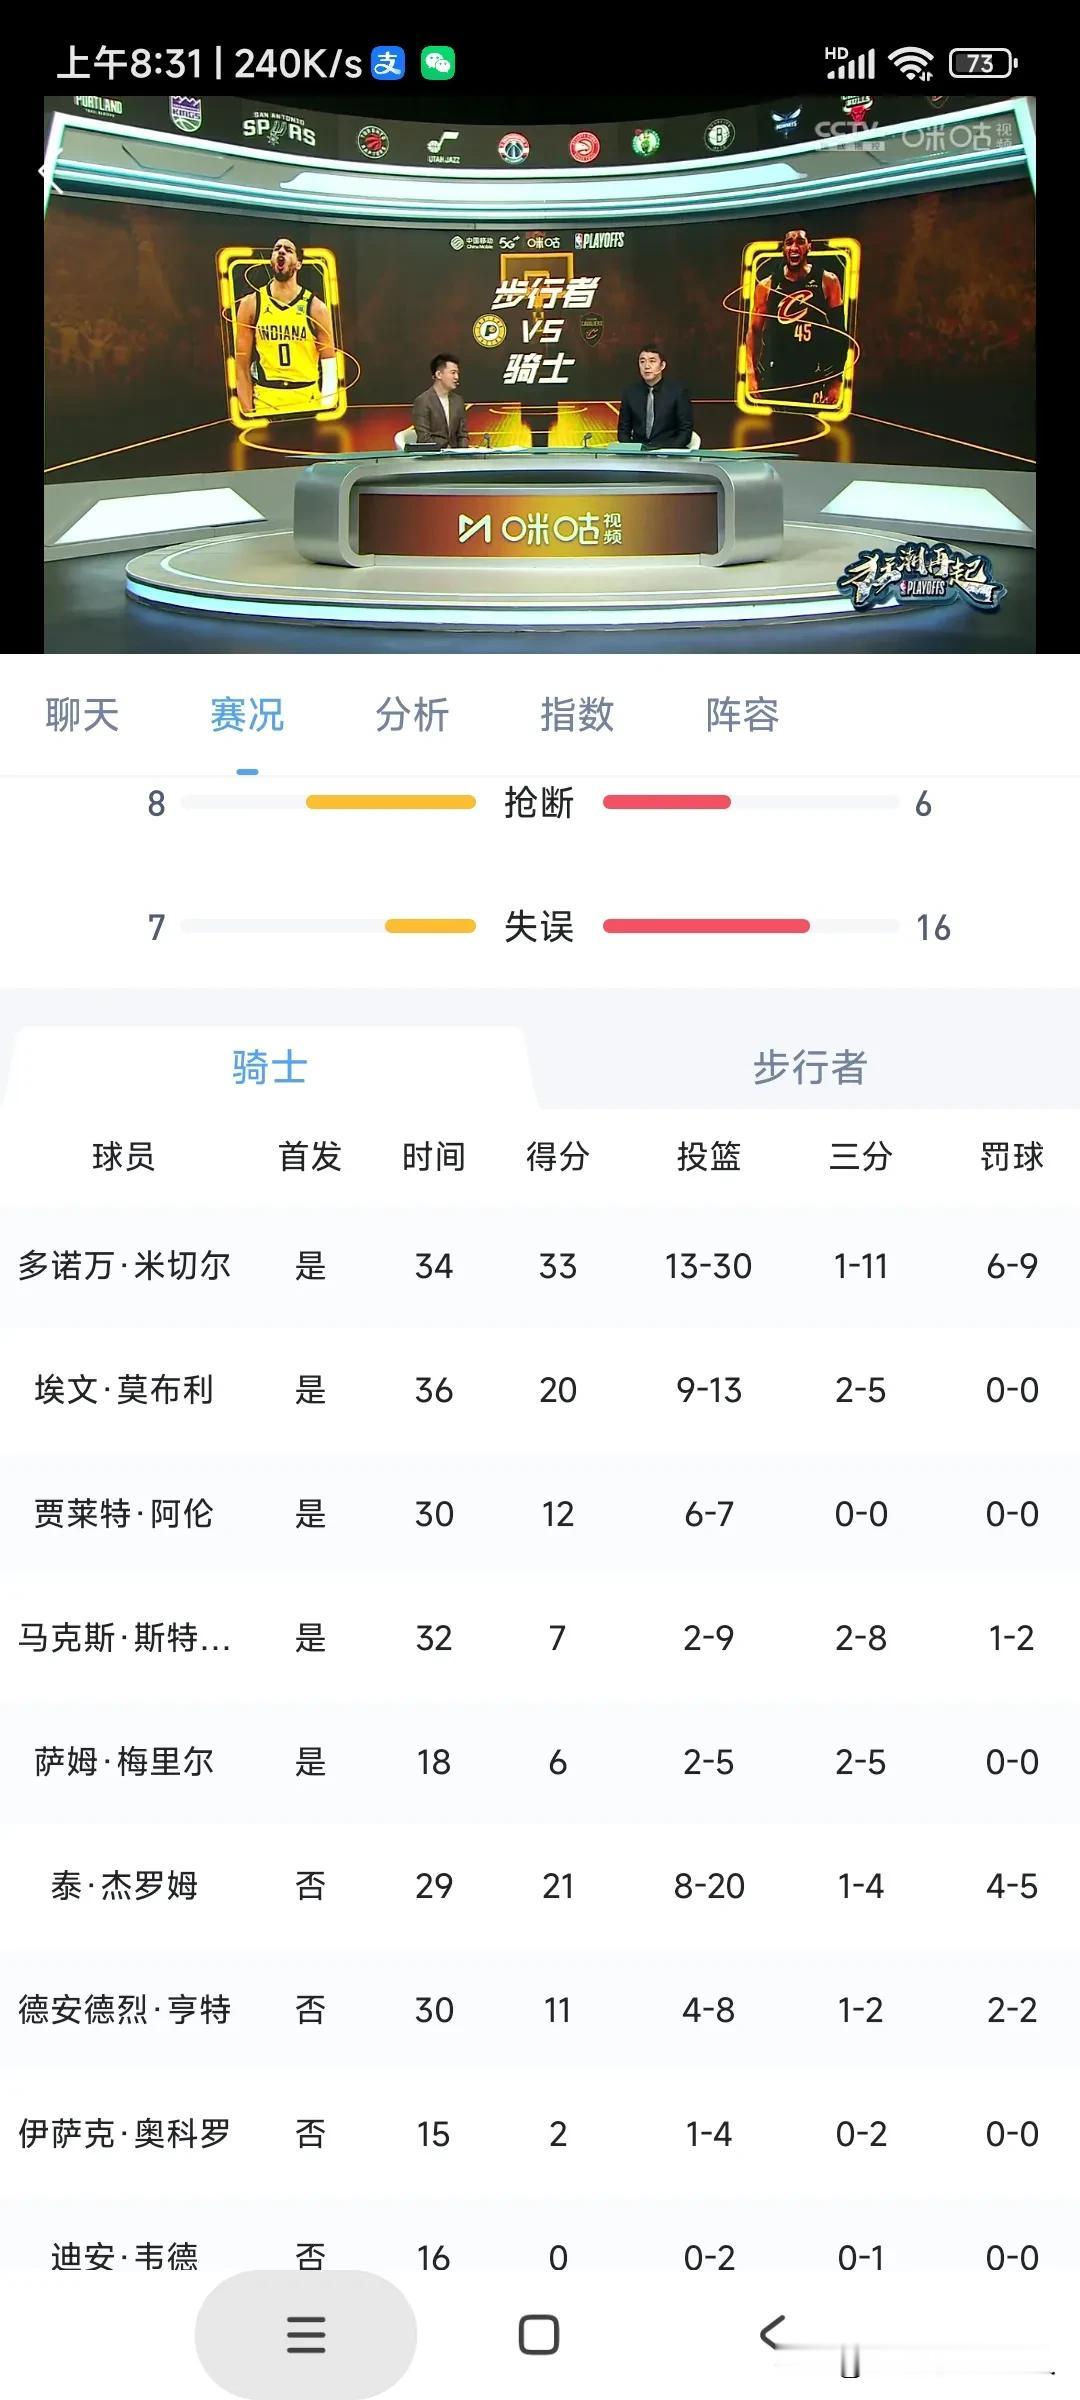Switch to the 聊天 chat tab
The height and width of the screenshot is (2400, 1080).
click(82, 715)
